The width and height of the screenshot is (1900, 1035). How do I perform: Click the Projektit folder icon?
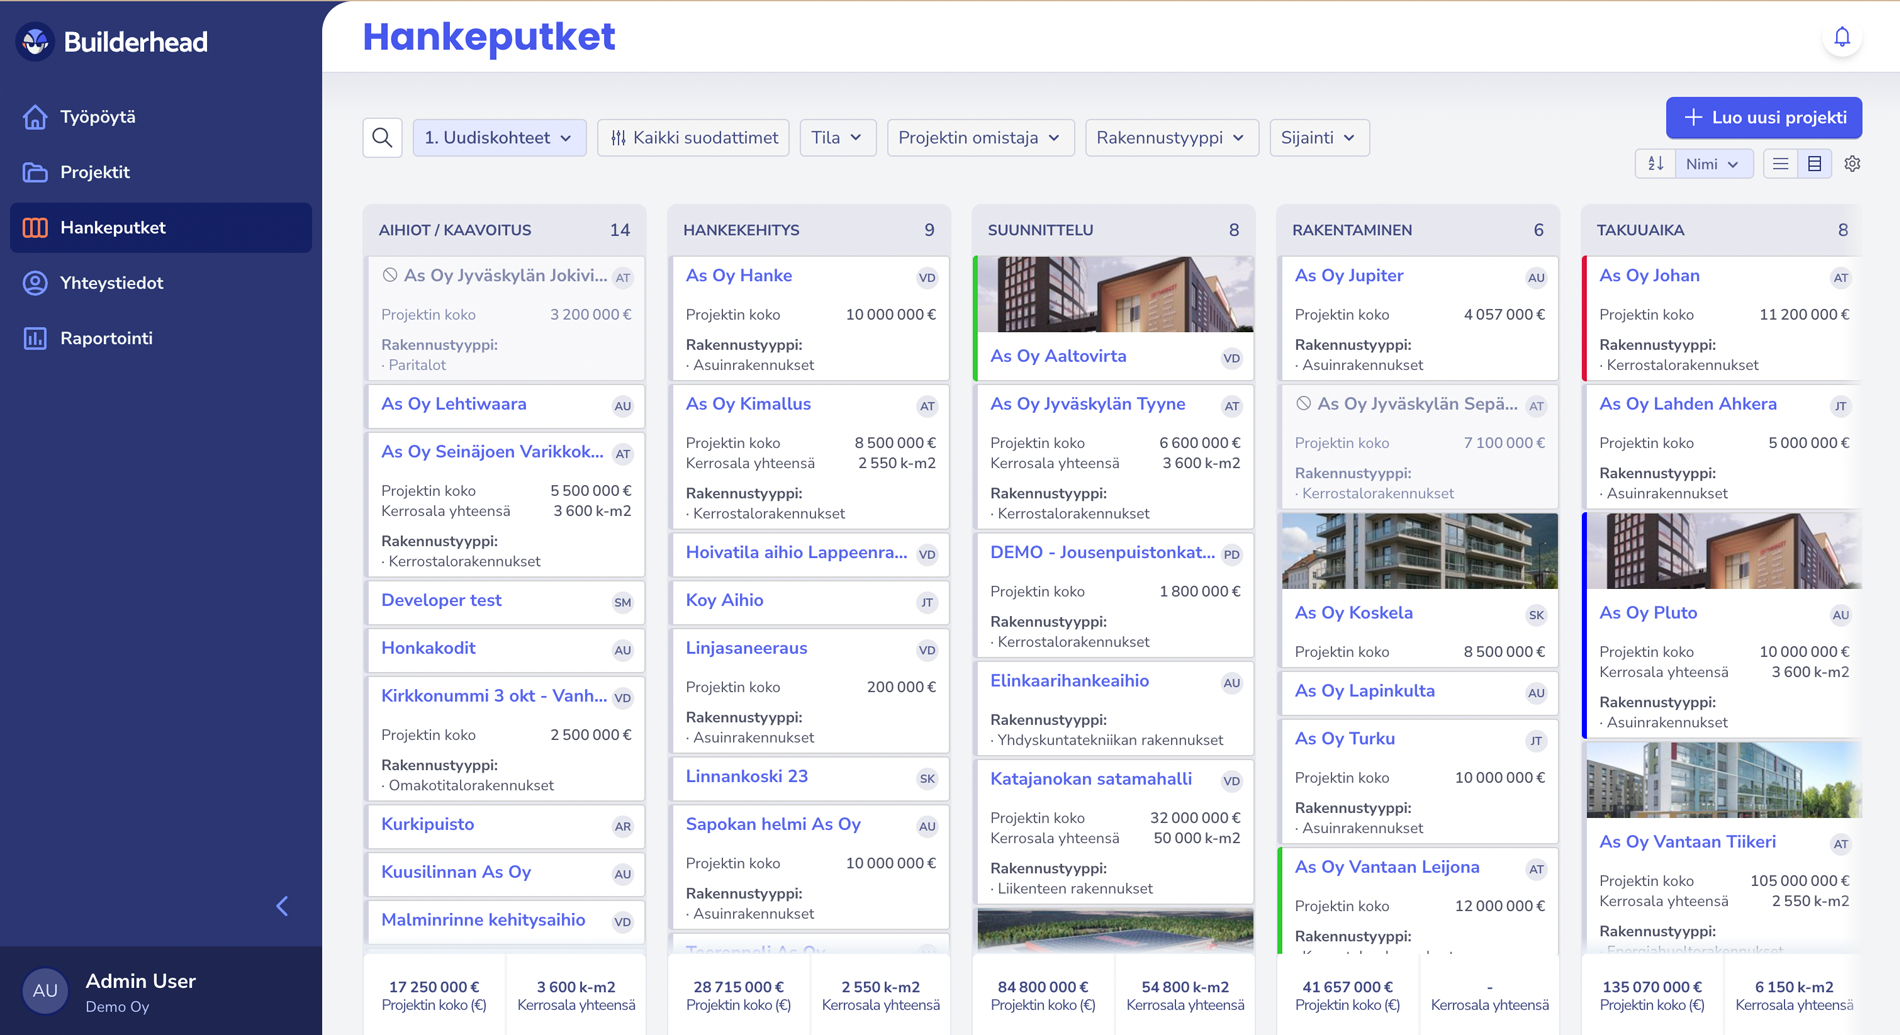point(35,172)
